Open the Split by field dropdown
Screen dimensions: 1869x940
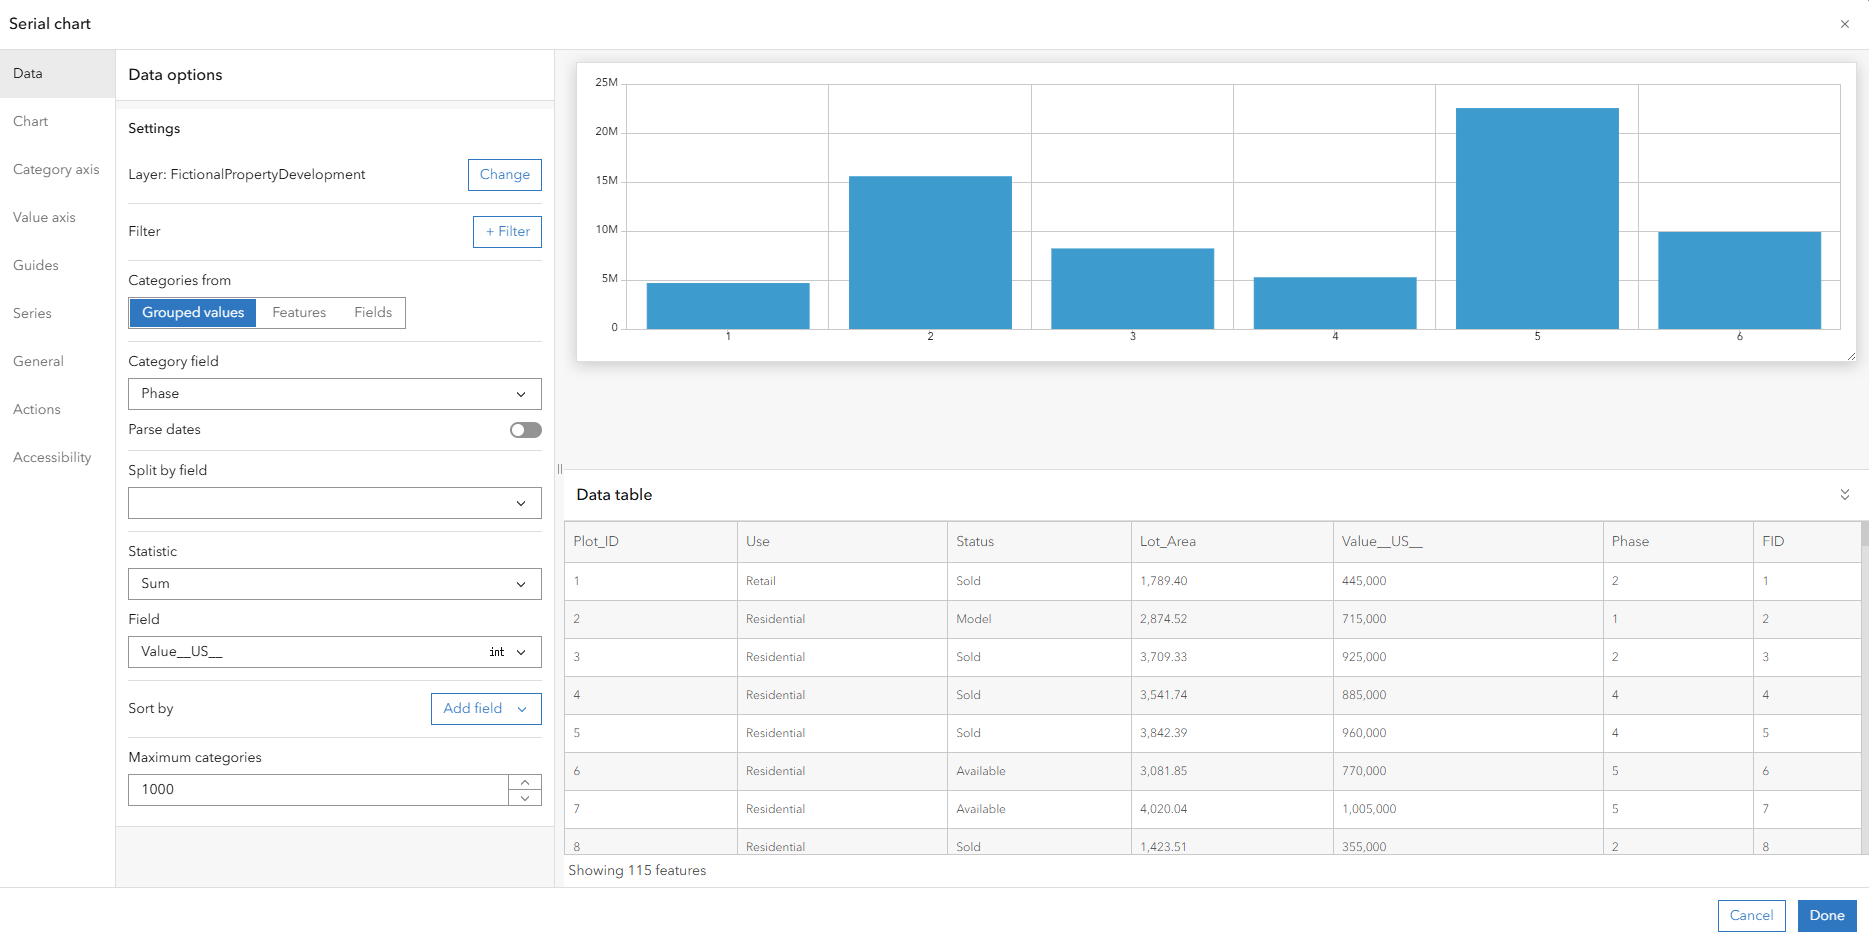pyautogui.click(x=335, y=503)
